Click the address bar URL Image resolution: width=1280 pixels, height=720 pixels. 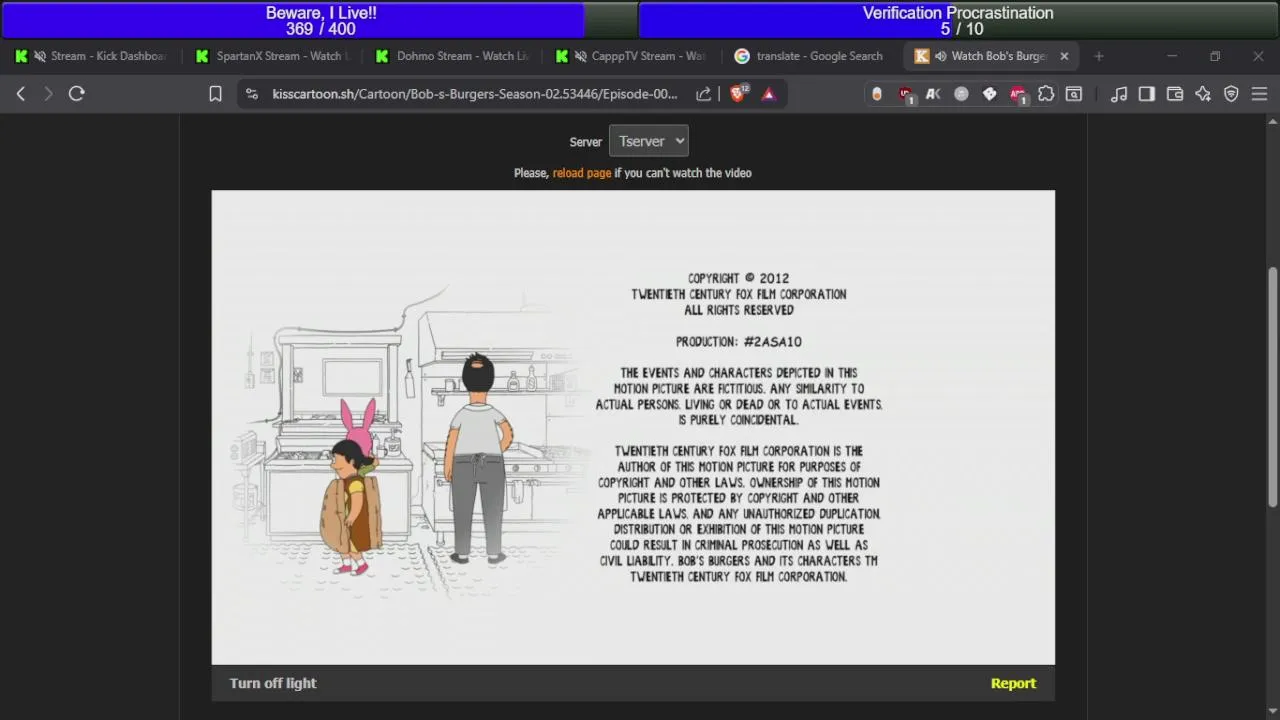pos(475,94)
